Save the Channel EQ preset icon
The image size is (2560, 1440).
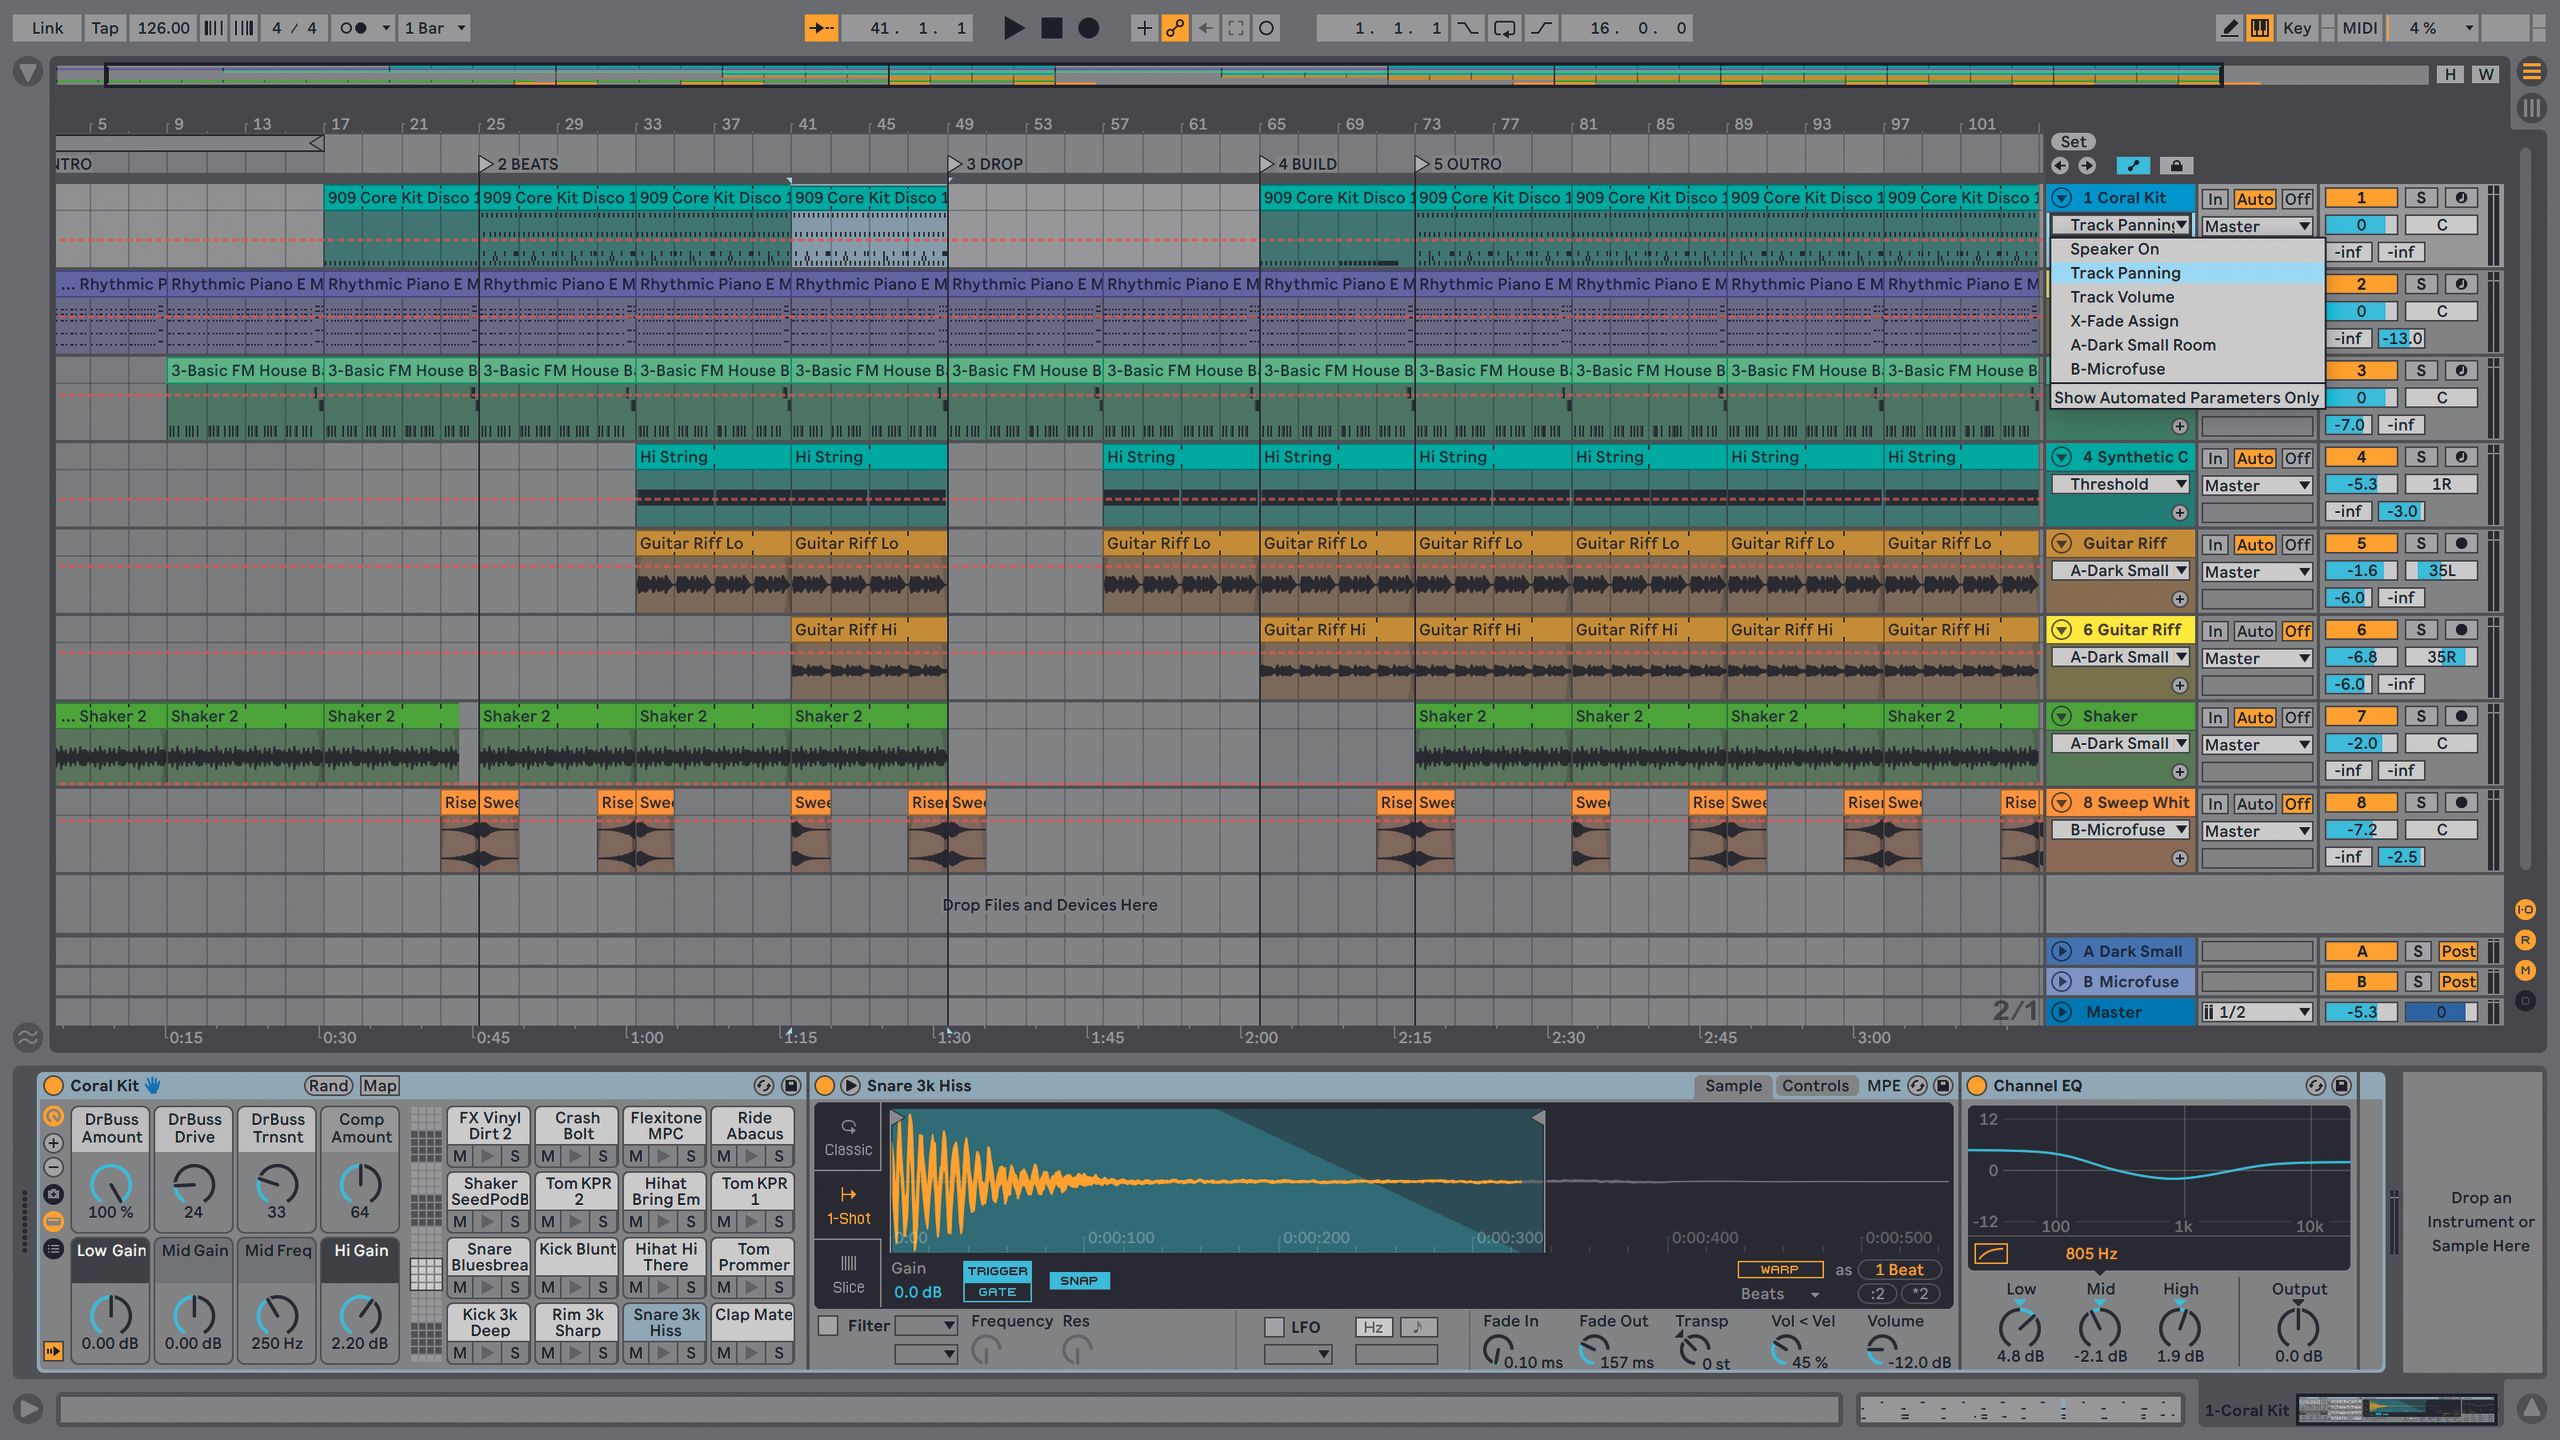pos(2341,1086)
